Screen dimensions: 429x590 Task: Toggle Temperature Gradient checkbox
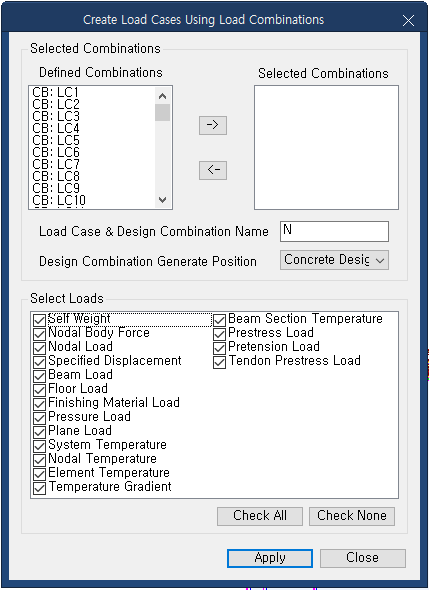coord(39,488)
